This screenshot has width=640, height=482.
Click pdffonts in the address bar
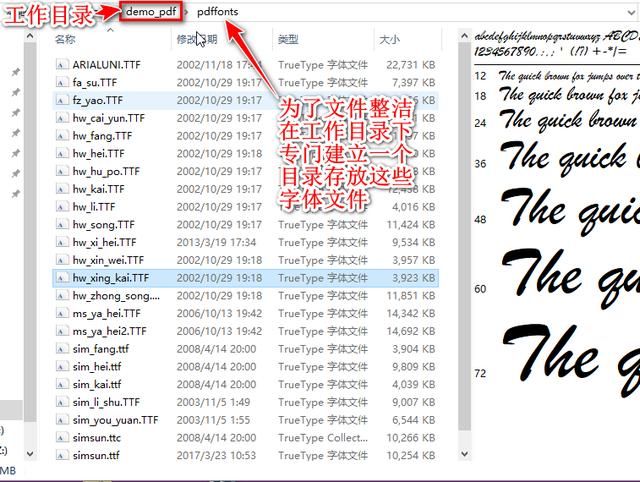[218, 12]
